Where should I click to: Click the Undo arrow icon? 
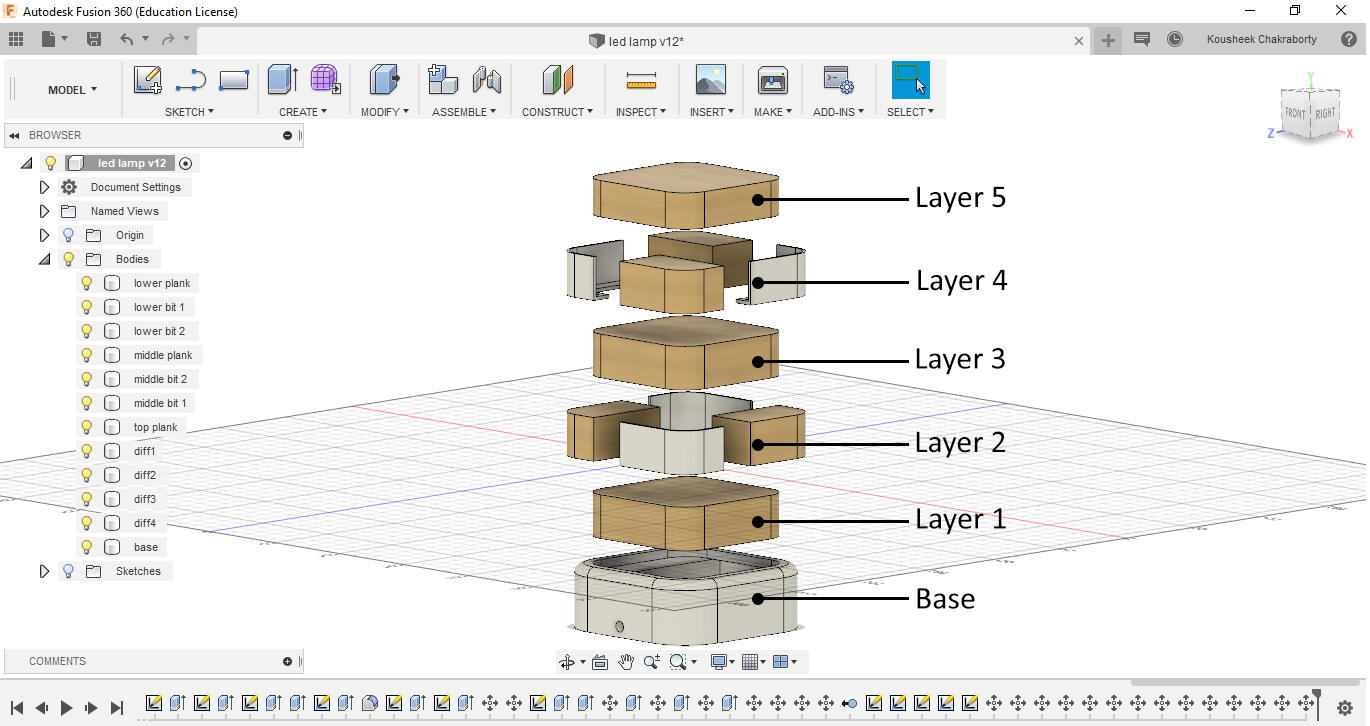coord(126,37)
